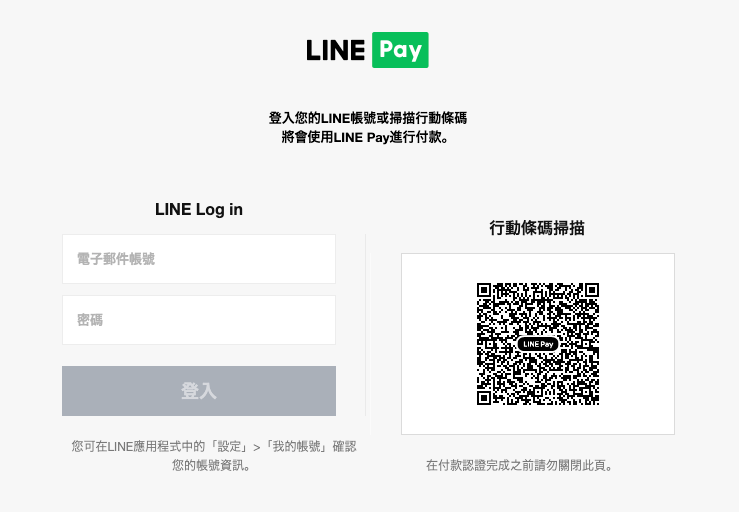This screenshot has width=739, height=512.
Task: Click the LINE Pay logo at top
Action: click(x=367, y=50)
